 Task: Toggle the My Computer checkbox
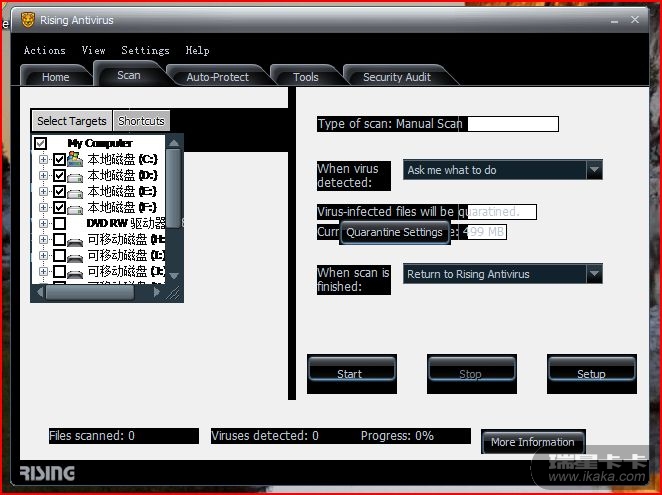[41, 143]
